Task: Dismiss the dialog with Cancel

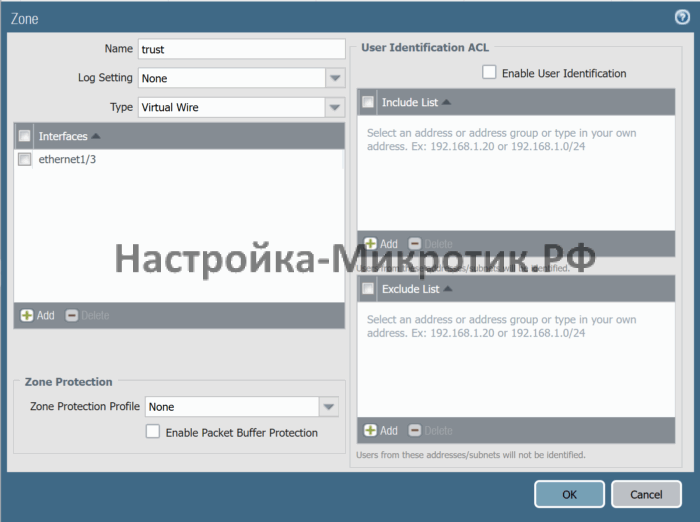Action: coord(646,494)
